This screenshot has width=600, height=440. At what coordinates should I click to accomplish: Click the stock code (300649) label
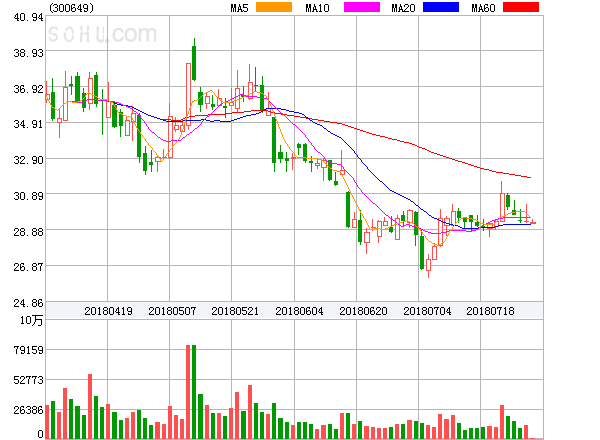pos(71,8)
